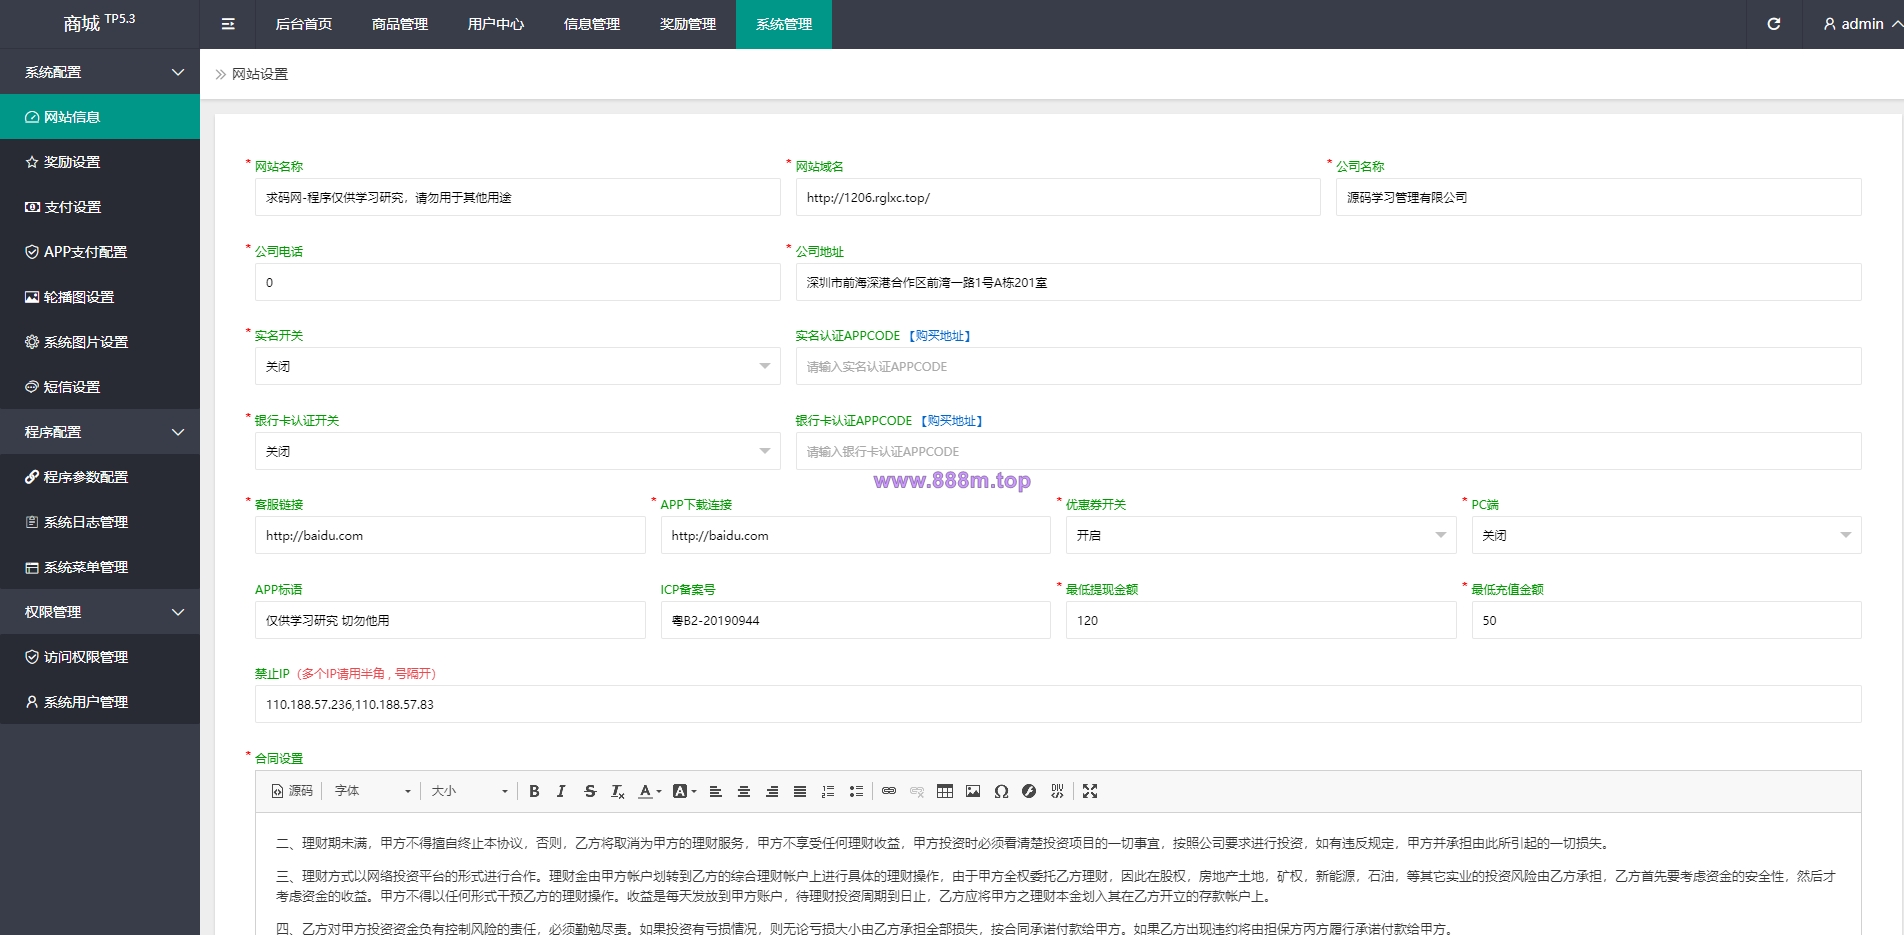Go to 后台首页 tab
Viewport: 1904px width, 935px height.
pos(304,24)
